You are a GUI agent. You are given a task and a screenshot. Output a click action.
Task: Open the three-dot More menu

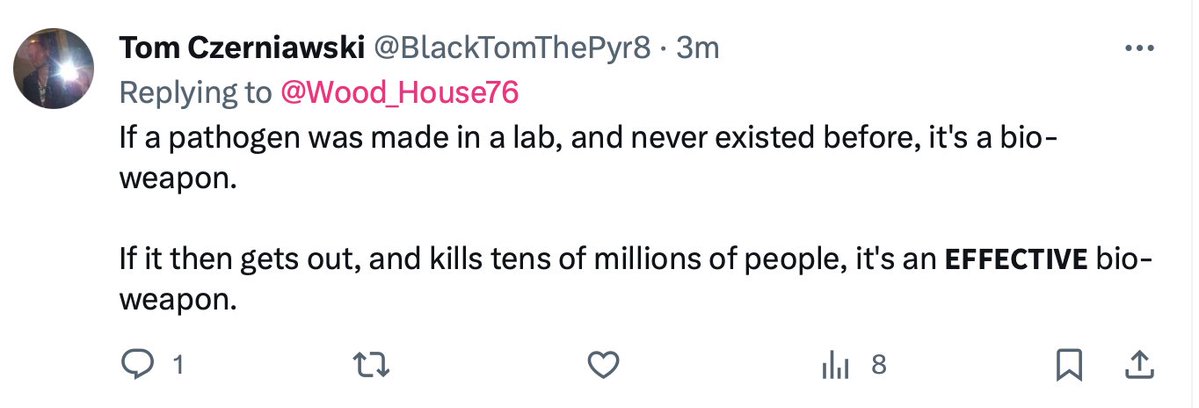1140,49
